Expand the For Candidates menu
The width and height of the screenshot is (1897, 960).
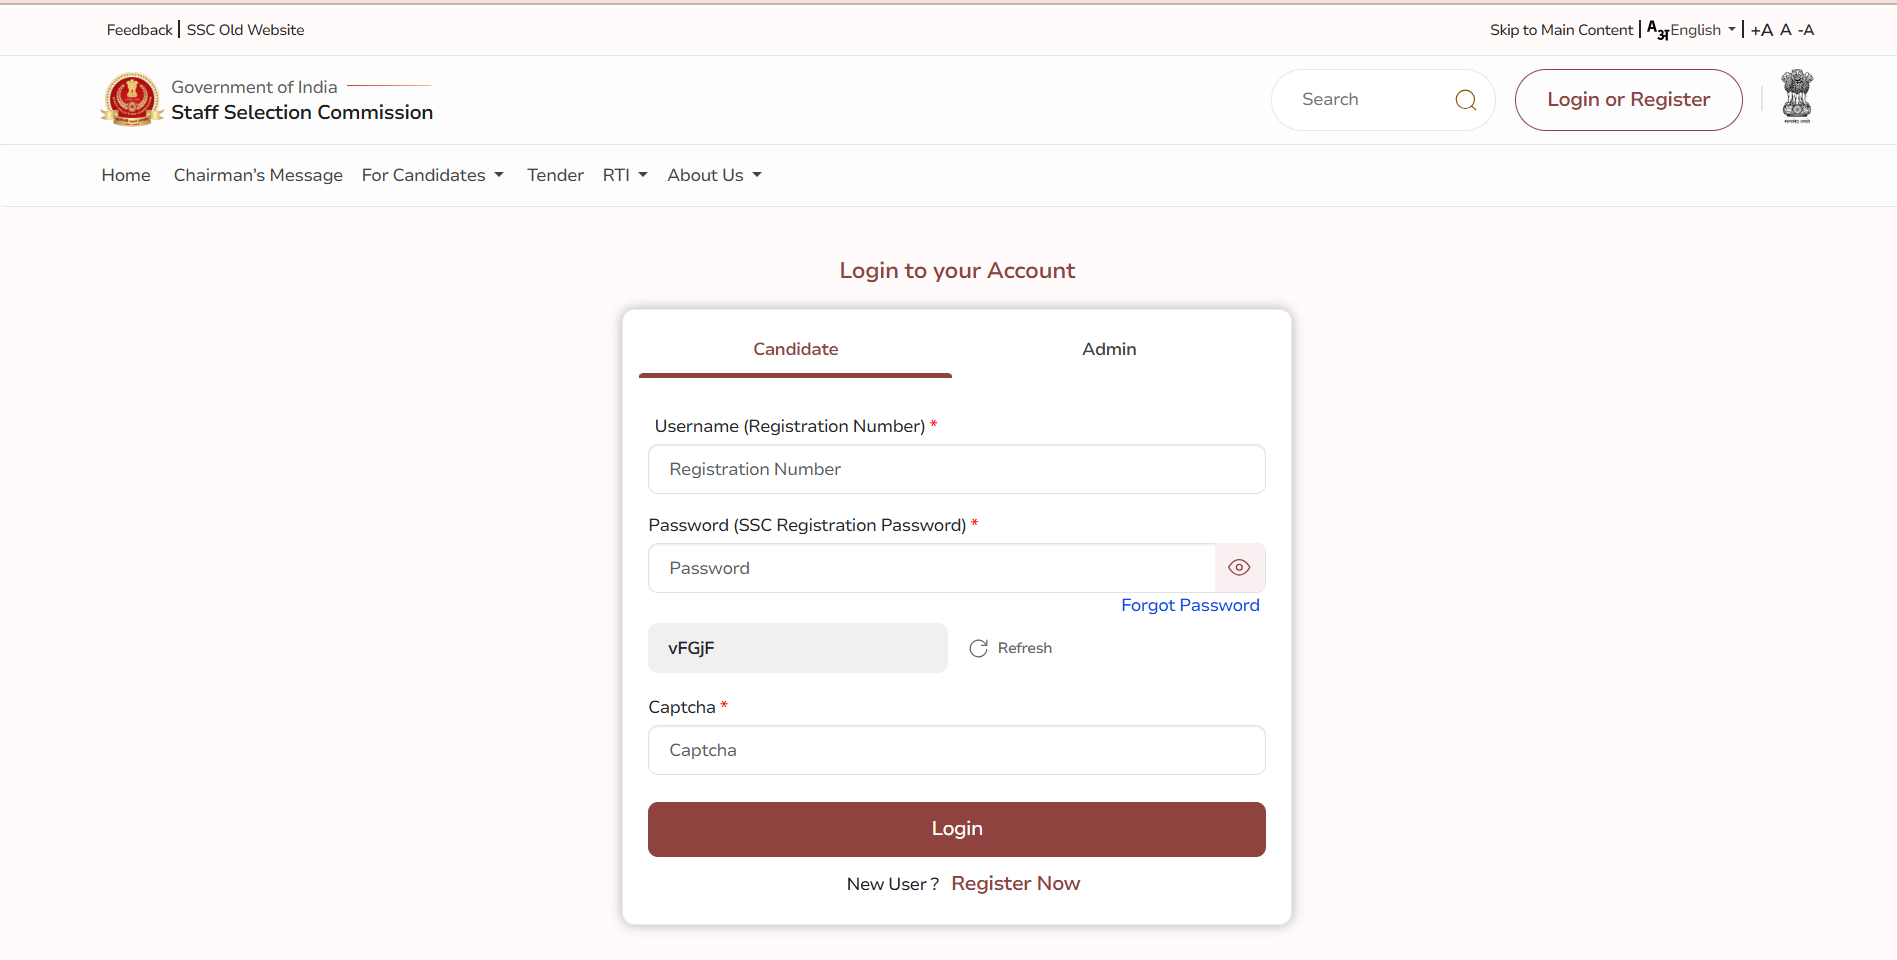432,175
